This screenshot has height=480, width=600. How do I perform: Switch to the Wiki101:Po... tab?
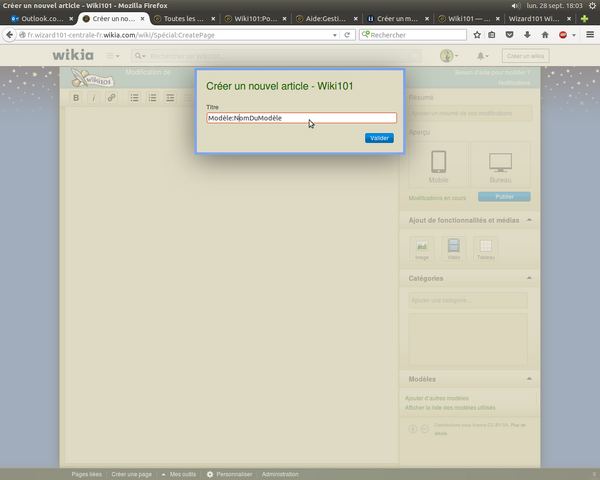pos(255,18)
